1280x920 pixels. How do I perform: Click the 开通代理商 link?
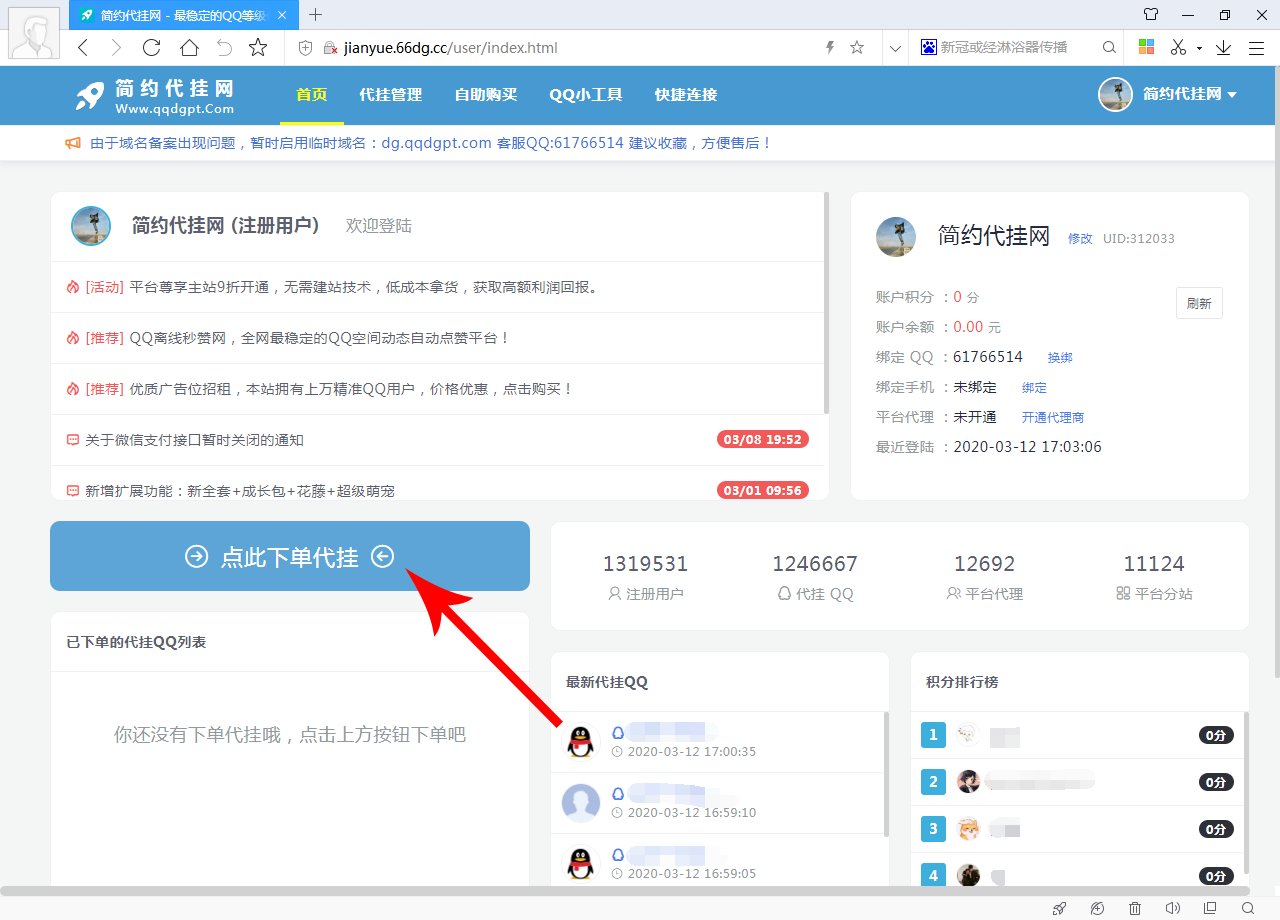pyautogui.click(x=1053, y=417)
